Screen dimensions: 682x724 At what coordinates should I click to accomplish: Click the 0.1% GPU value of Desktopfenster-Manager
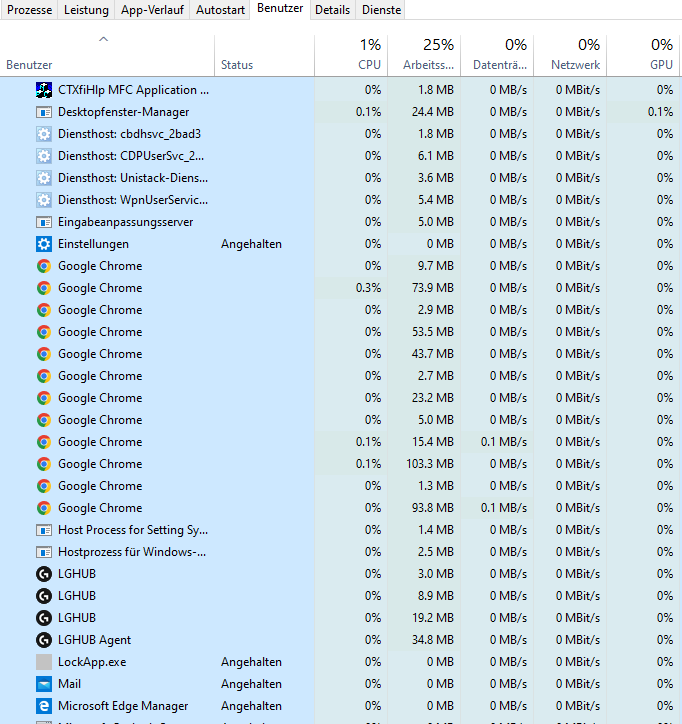coord(660,112)
